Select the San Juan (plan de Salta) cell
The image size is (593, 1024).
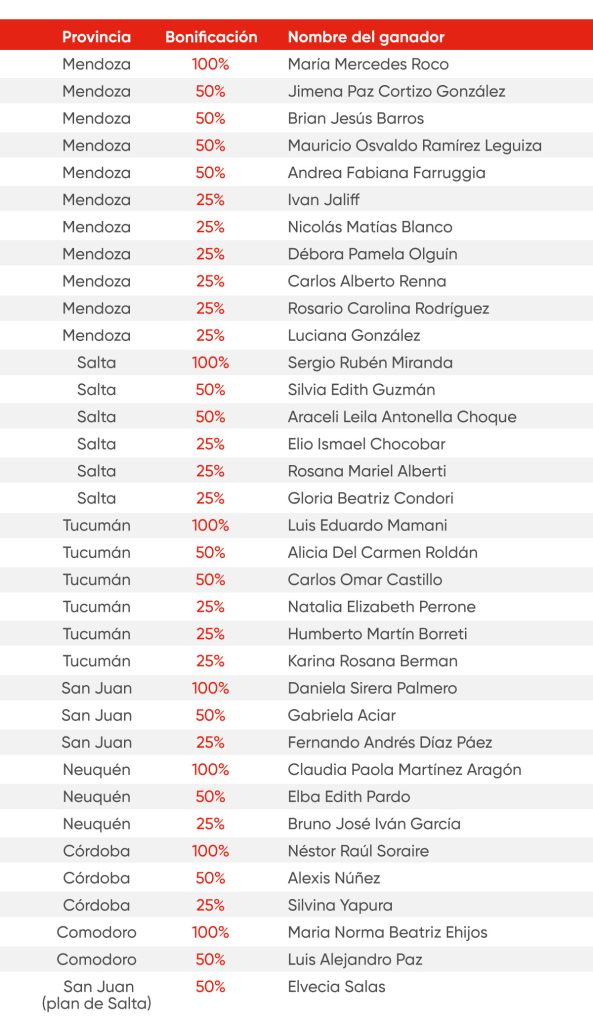(97, 995)
